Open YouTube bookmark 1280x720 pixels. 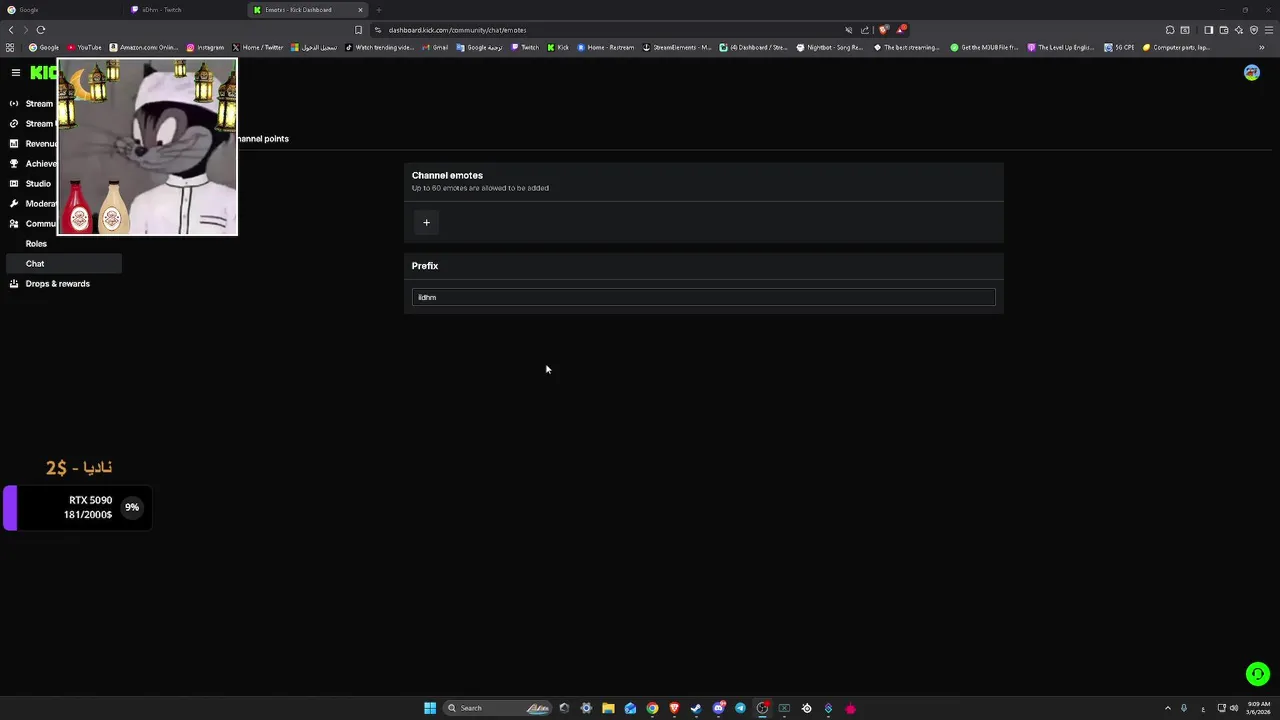(x=85, y=47)
